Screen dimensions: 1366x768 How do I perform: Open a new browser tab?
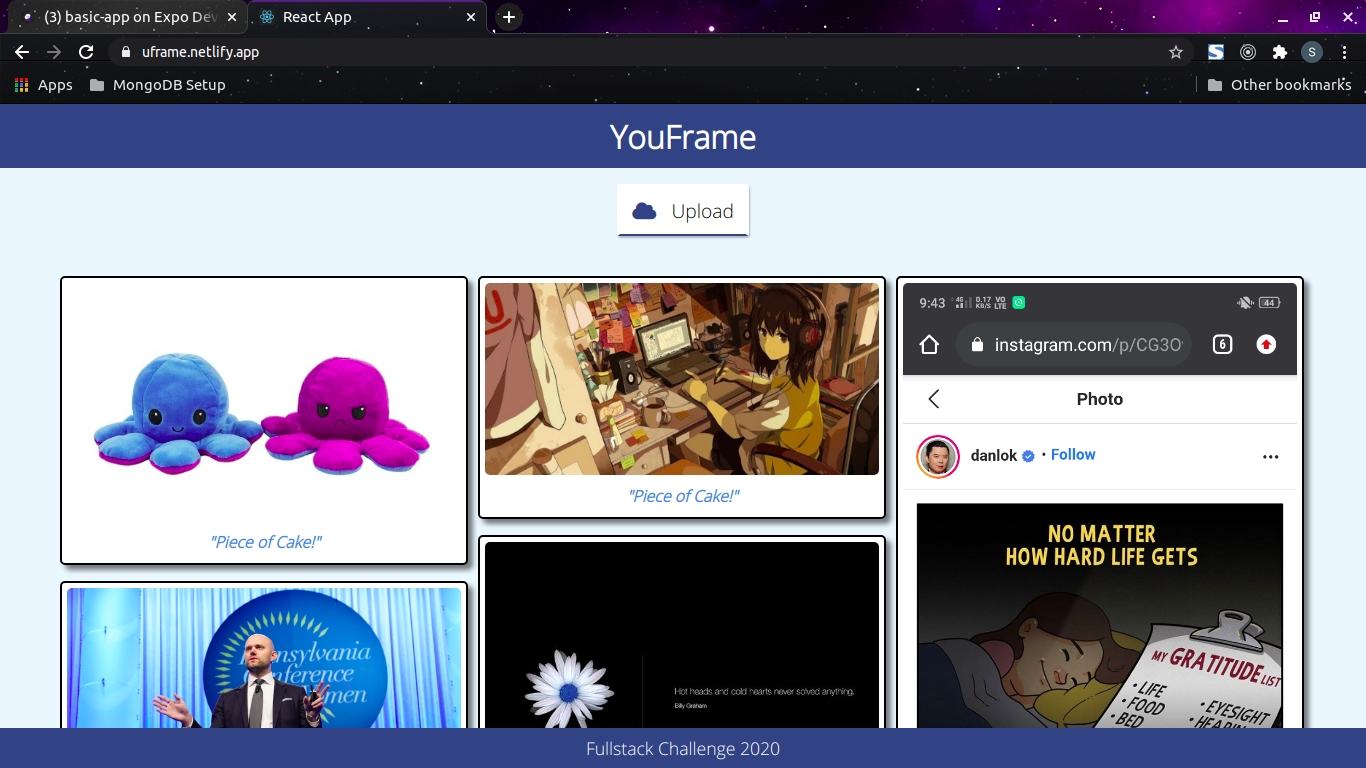pyautogui.click(x=509, y=17)
